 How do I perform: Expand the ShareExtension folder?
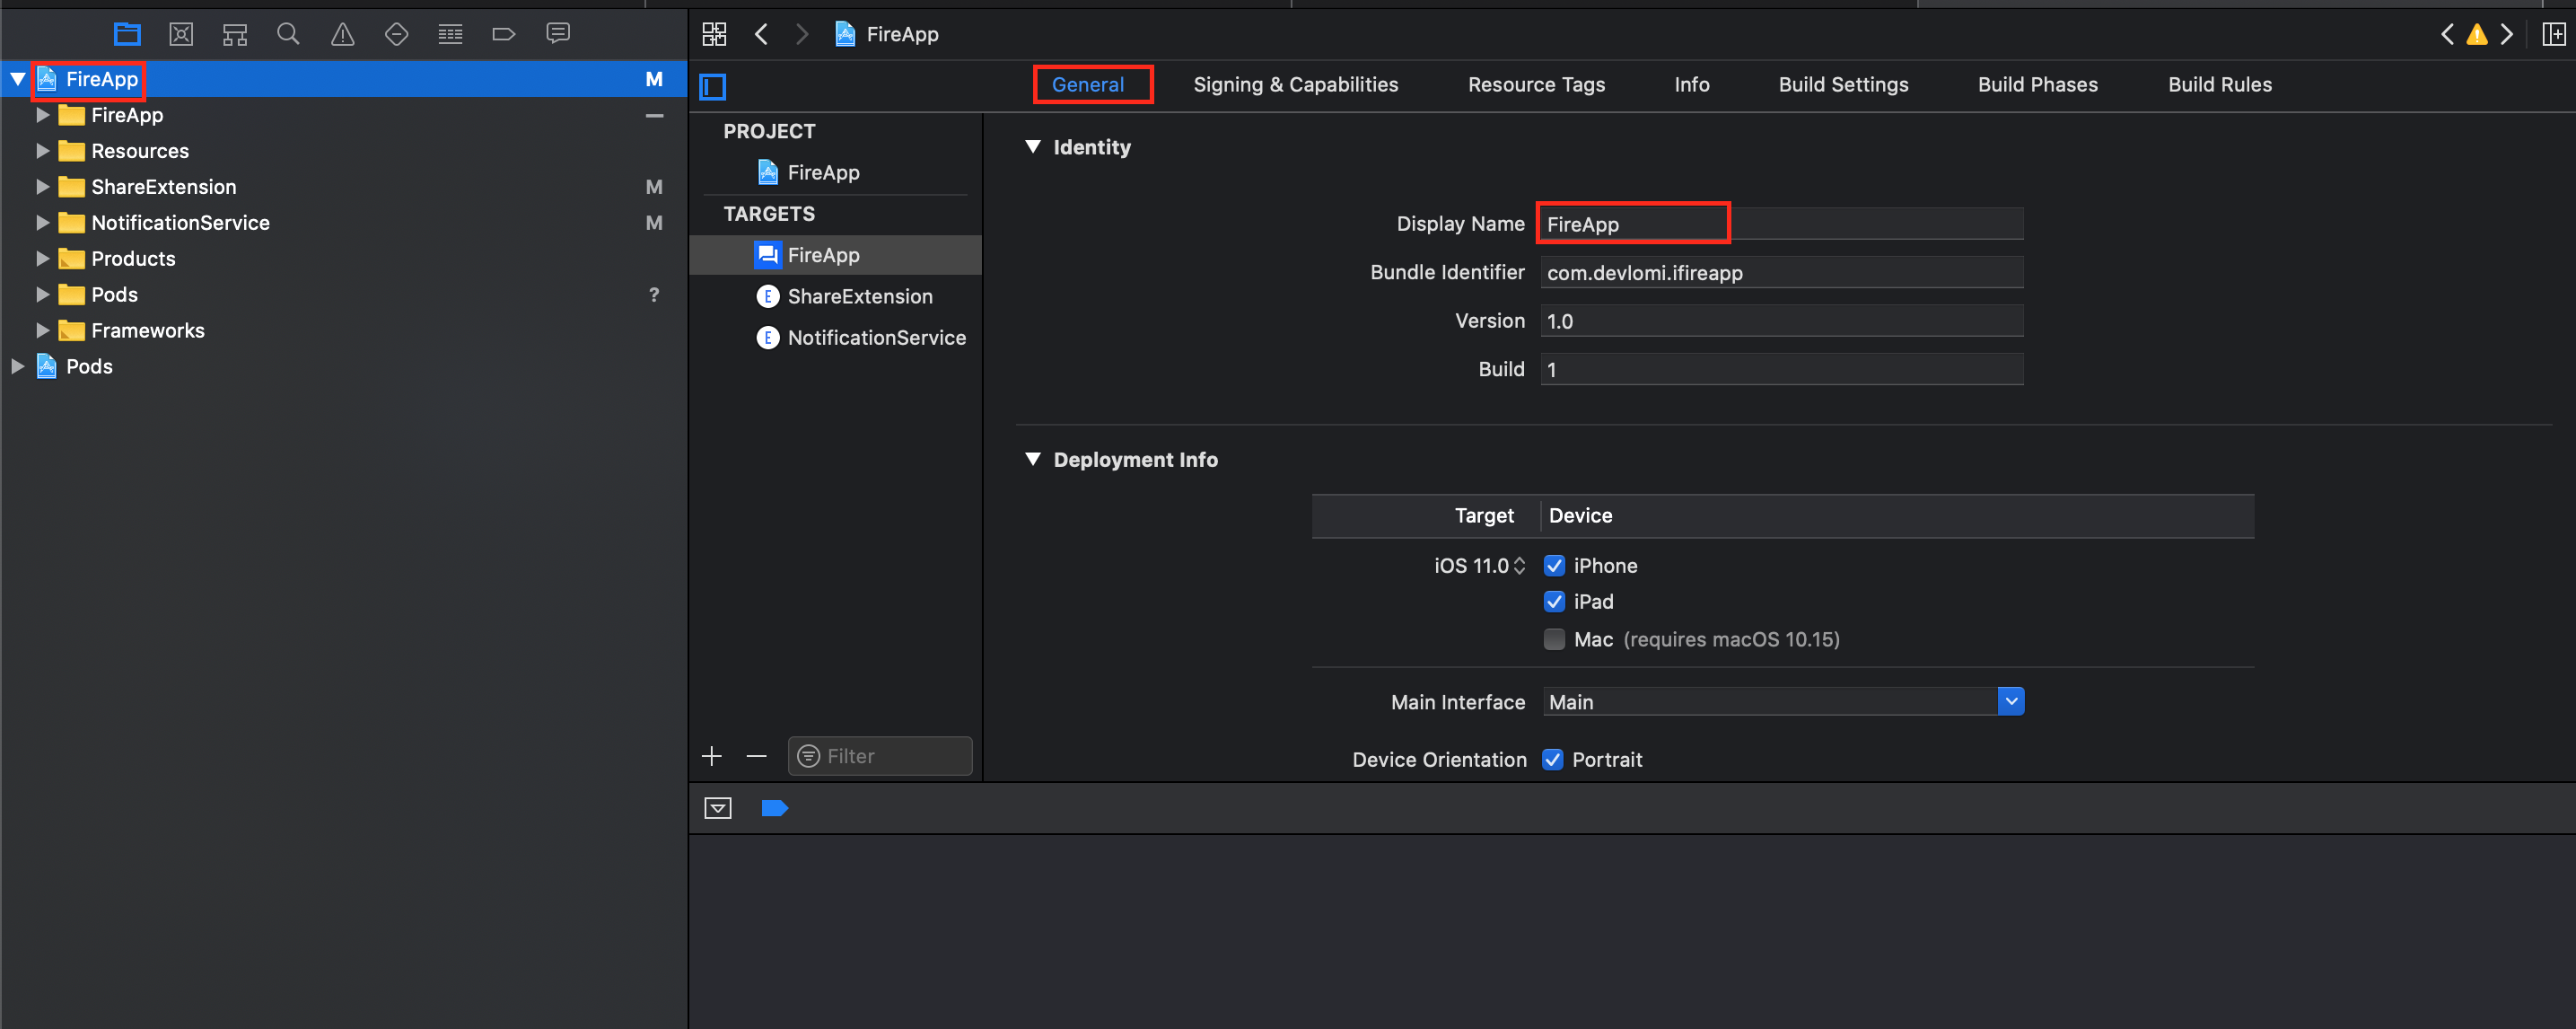[43, 187]
